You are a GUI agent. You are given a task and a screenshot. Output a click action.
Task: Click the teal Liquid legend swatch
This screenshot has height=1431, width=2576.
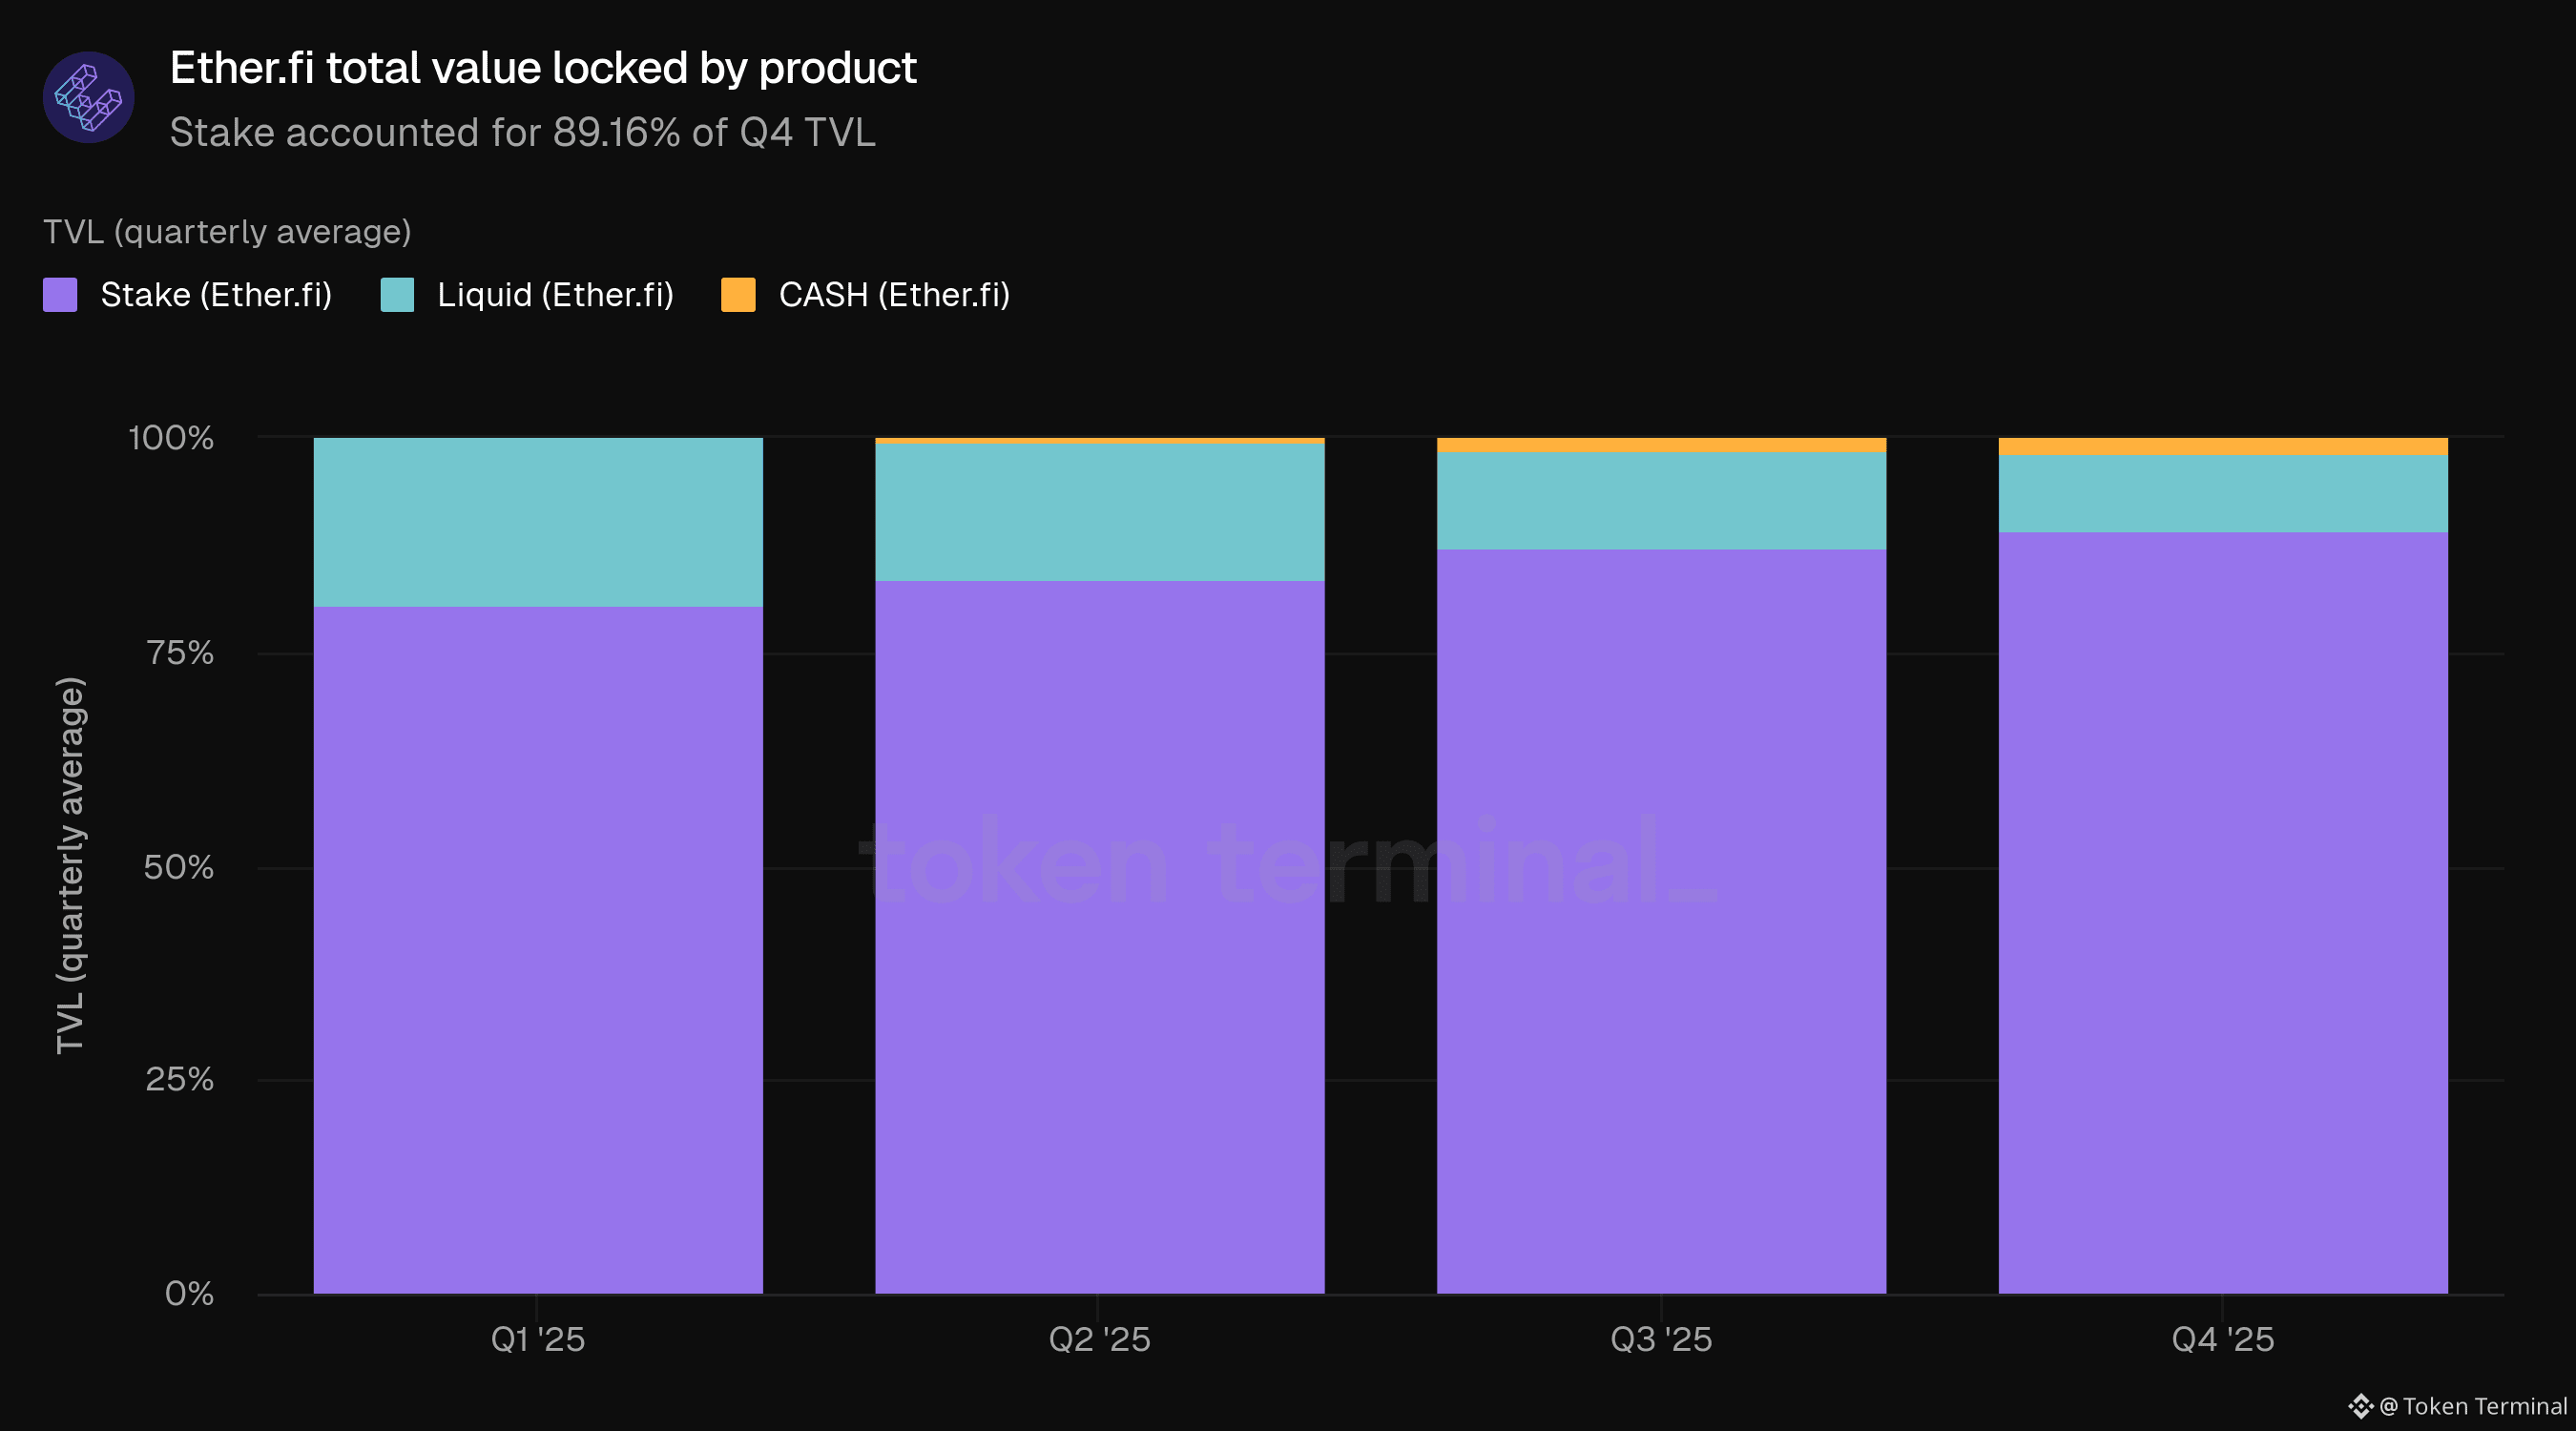tap(397, 295)
